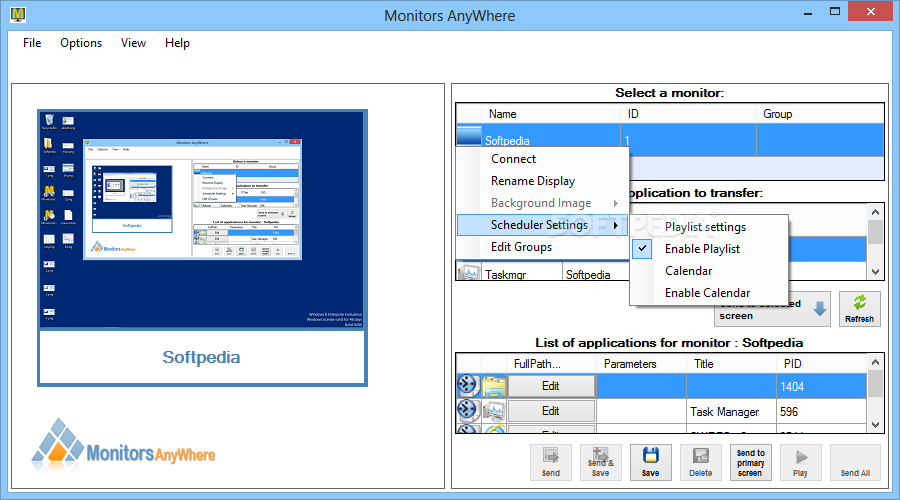
Task: Click the Send All button
Action: click(x=855, y=462)
